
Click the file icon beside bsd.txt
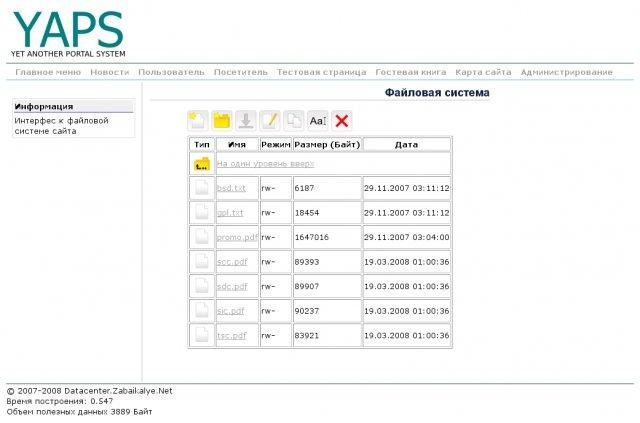(202, 188)
